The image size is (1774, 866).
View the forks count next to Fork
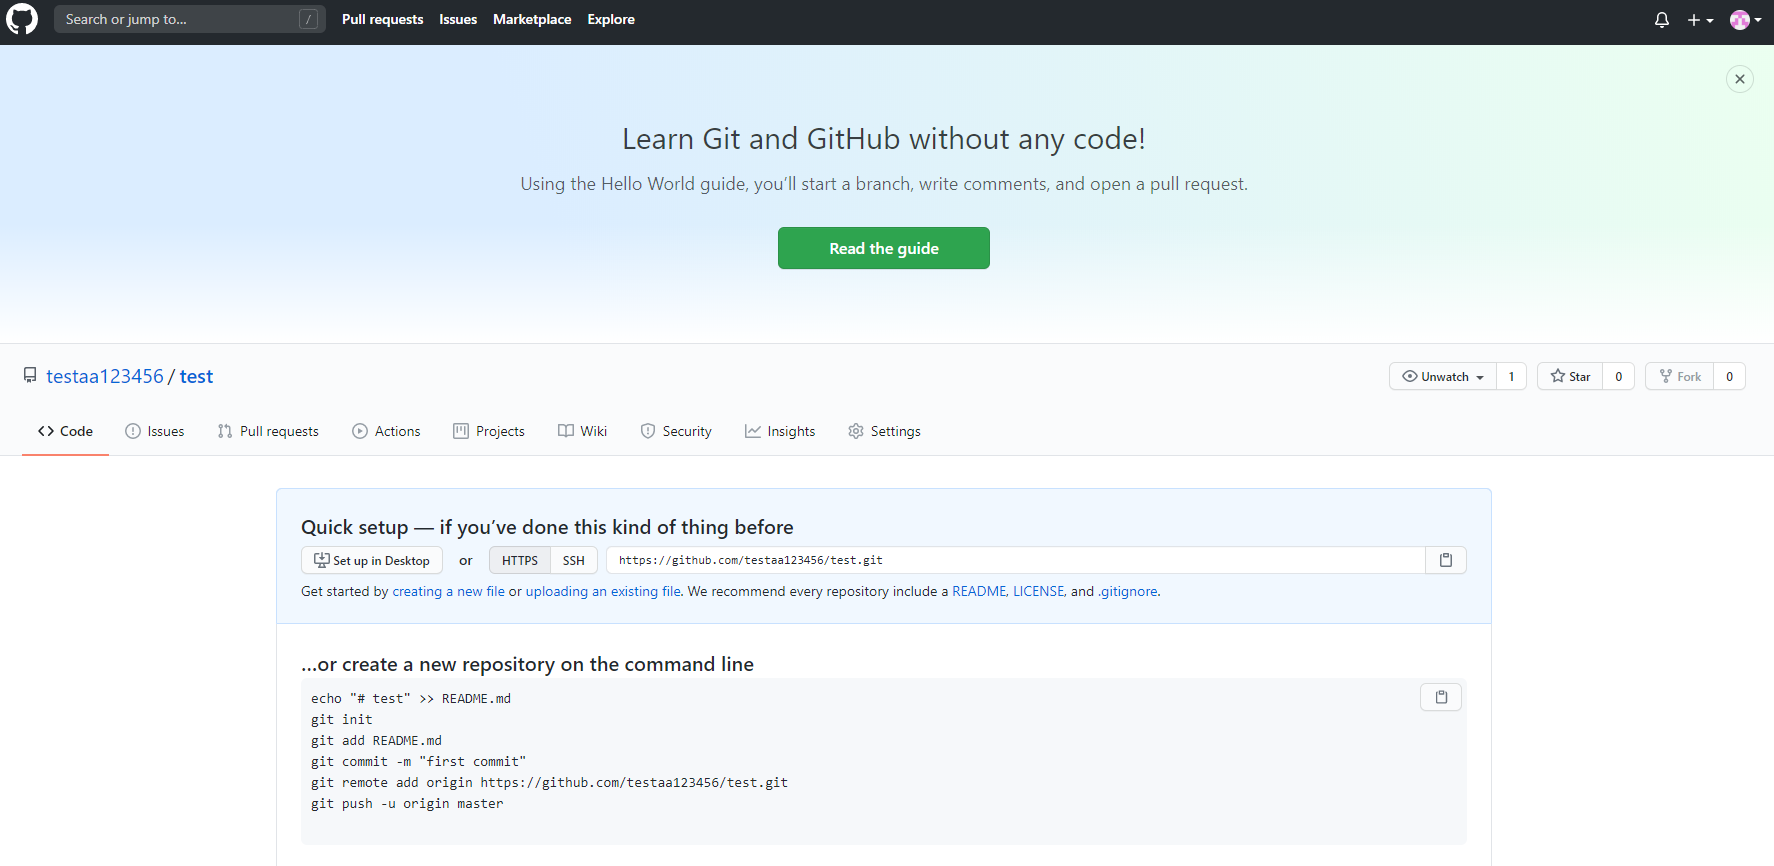pos(1729,376)
